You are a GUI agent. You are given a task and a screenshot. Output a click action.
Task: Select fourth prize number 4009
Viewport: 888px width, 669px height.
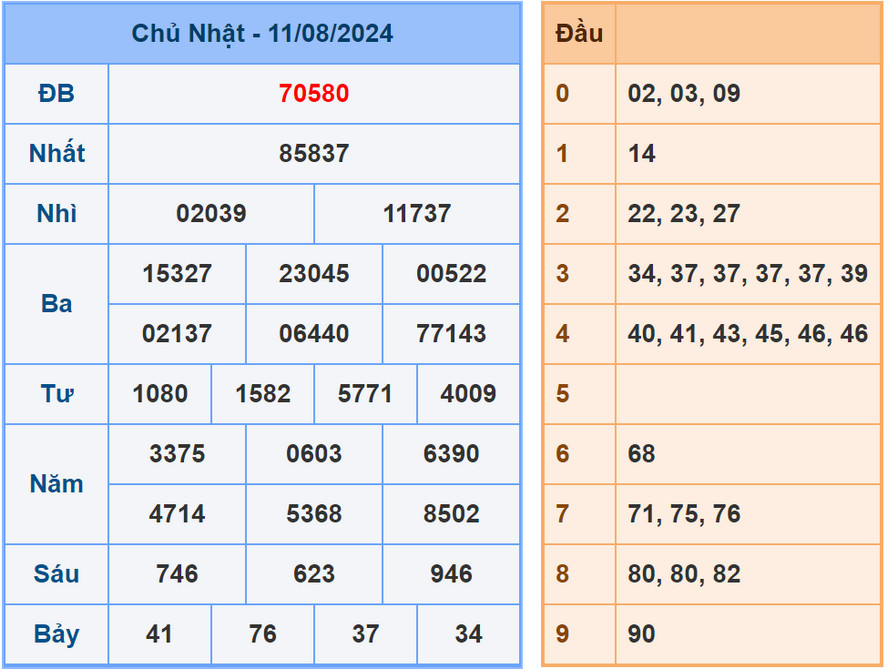(x=468, y=393)
